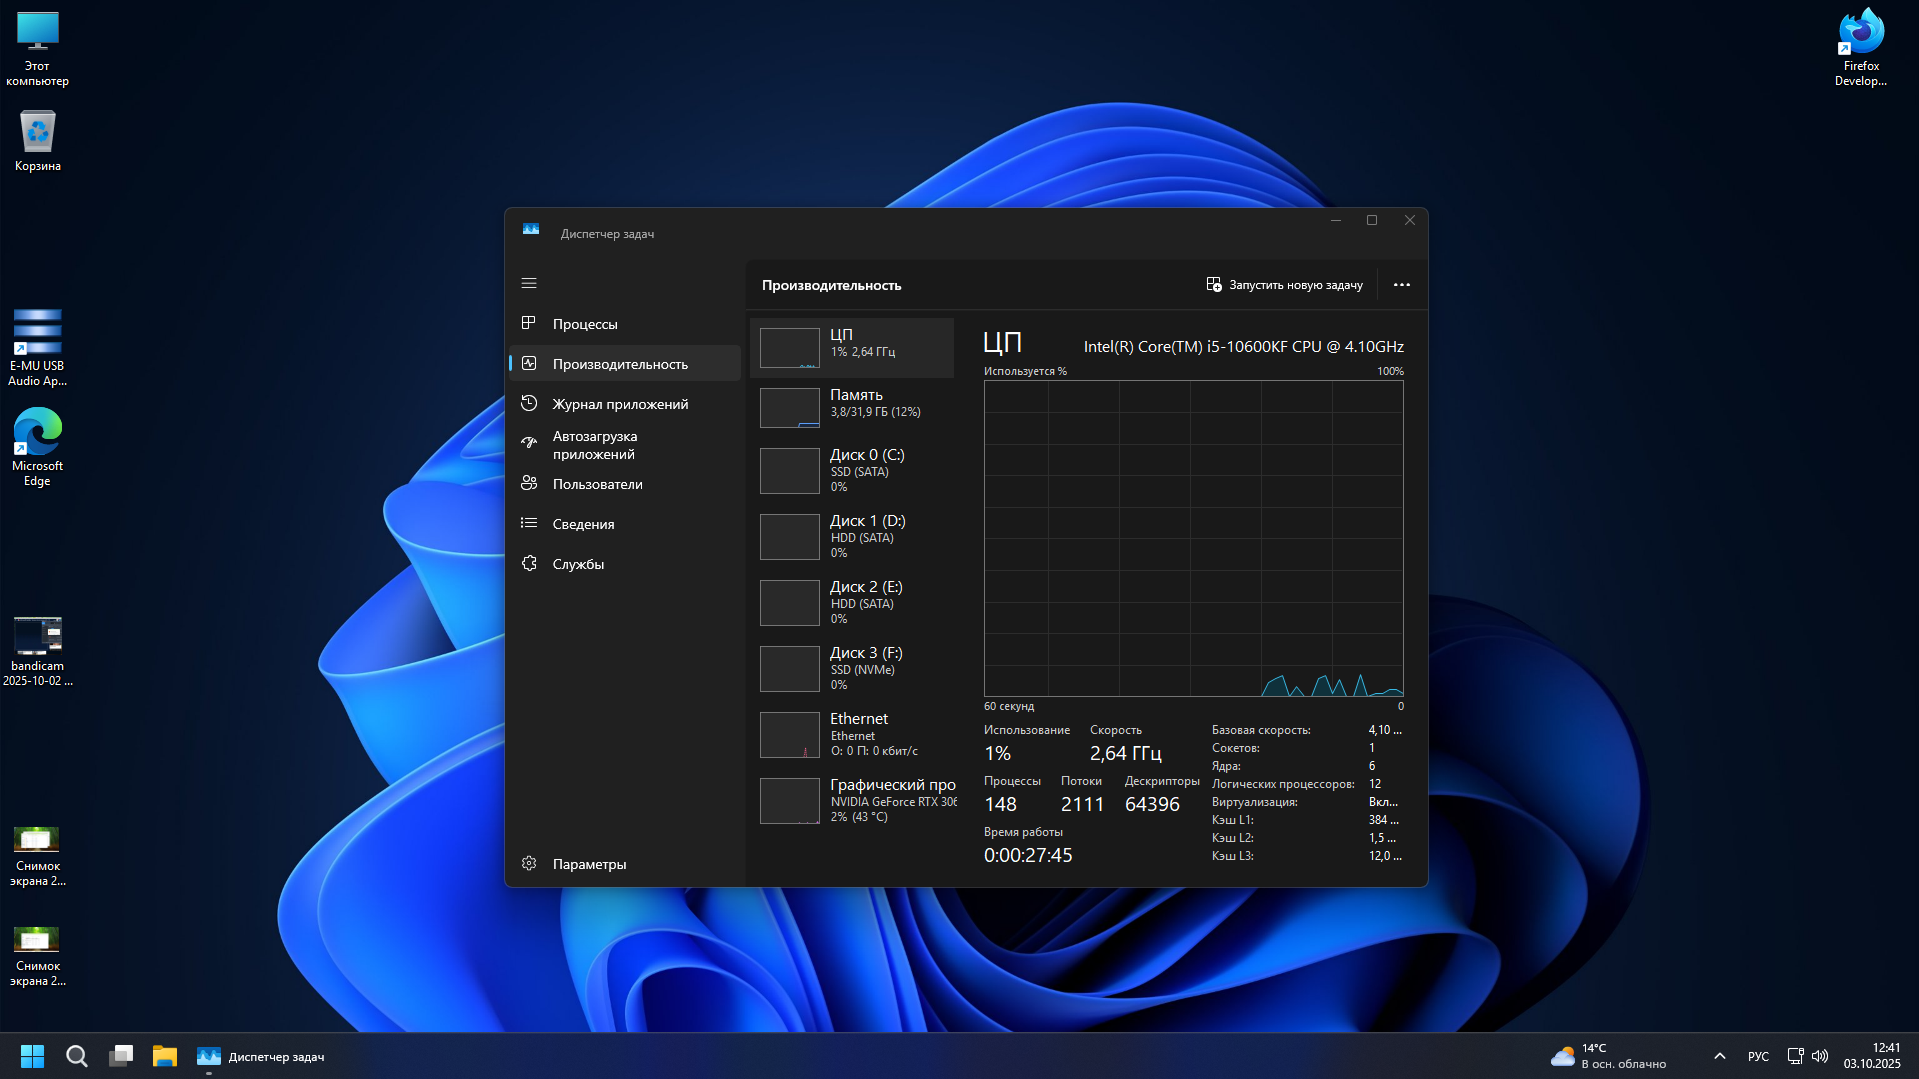Select the Firefox Developer desktop shortcut
This screenshot has width=1919, height=1079.
[x=1861, y=48]
